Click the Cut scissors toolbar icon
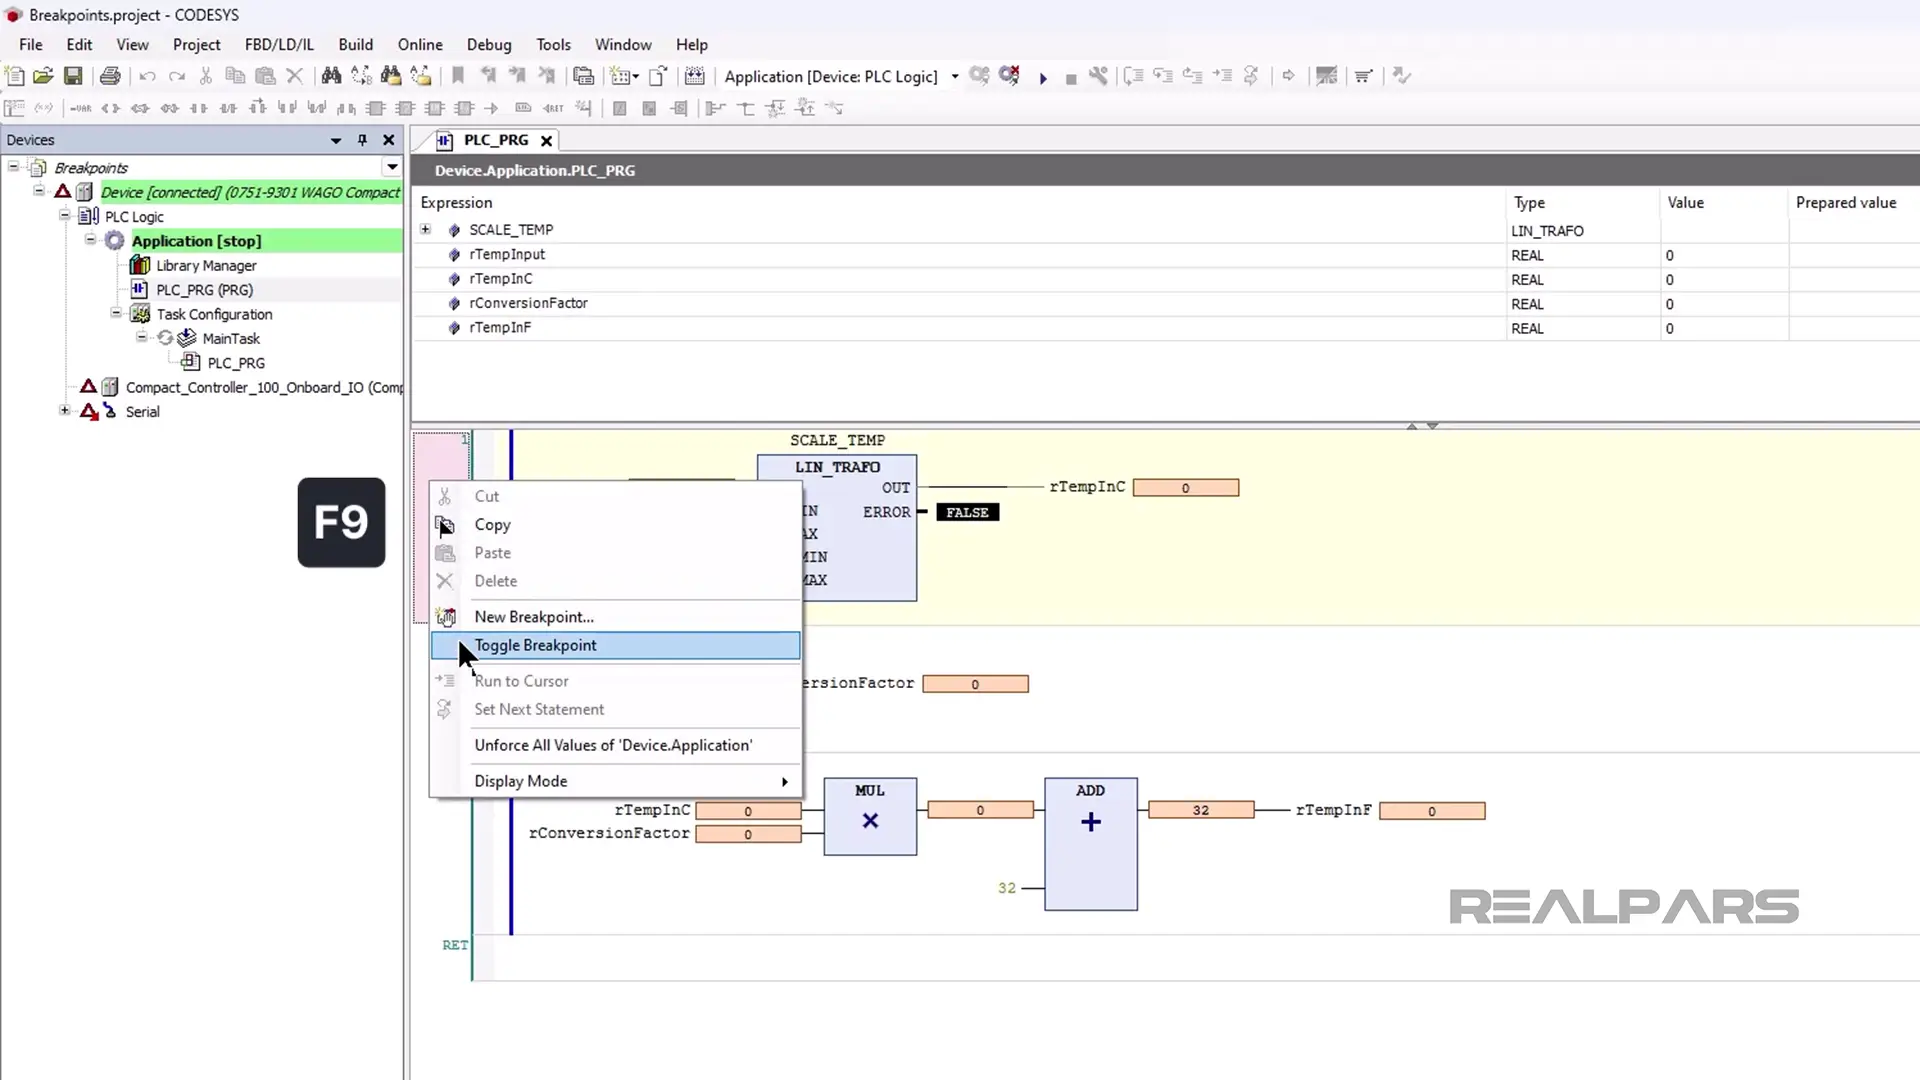 click(206, 76)
